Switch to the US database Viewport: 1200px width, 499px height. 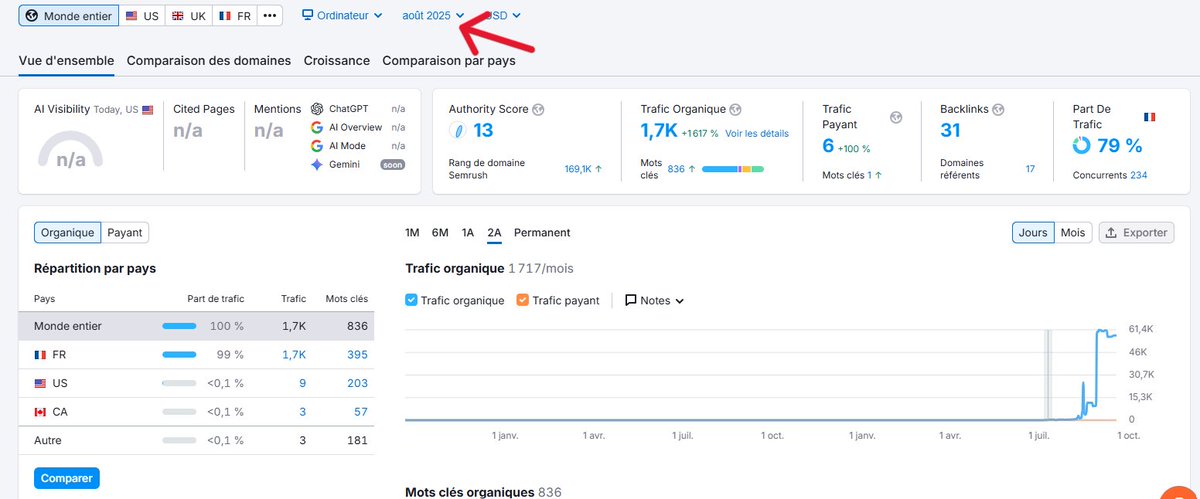coord(142,16)
